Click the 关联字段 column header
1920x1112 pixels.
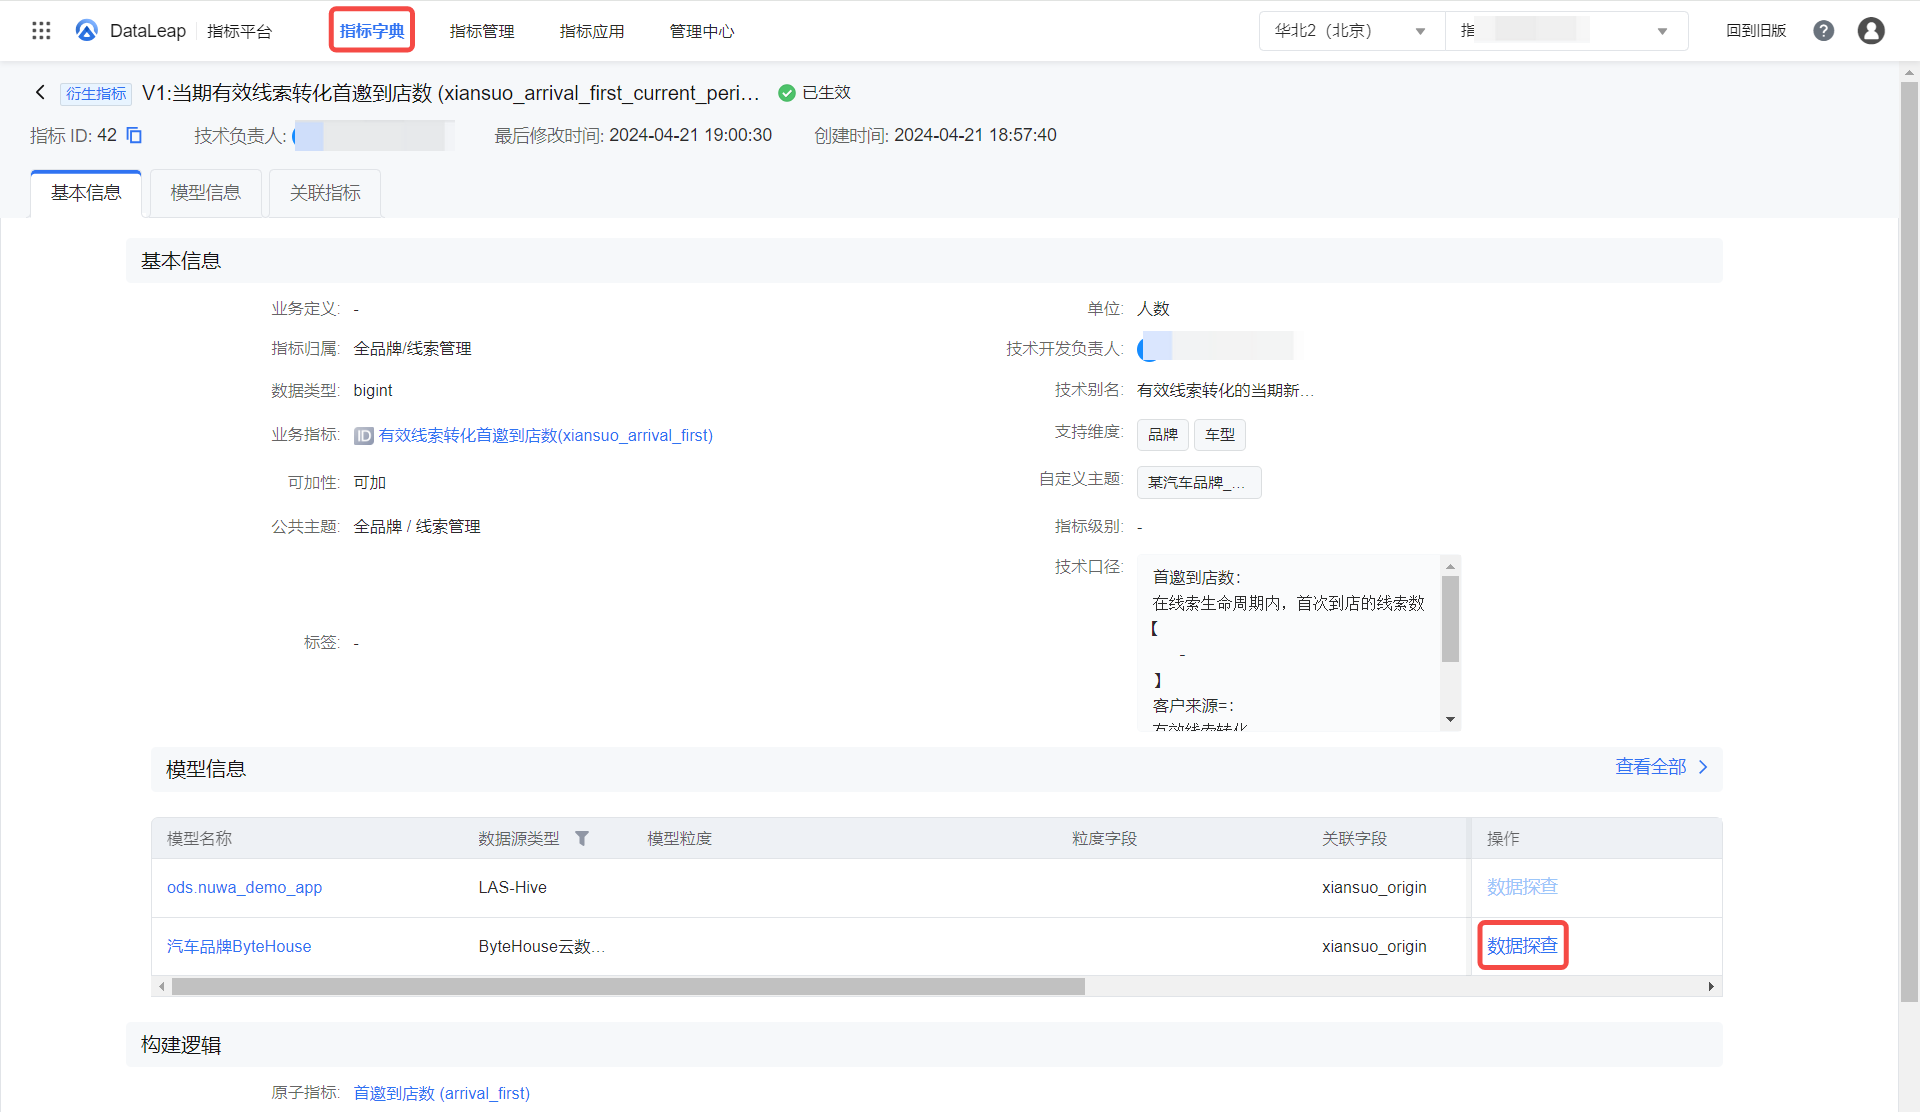click(x=1354, y=838)
